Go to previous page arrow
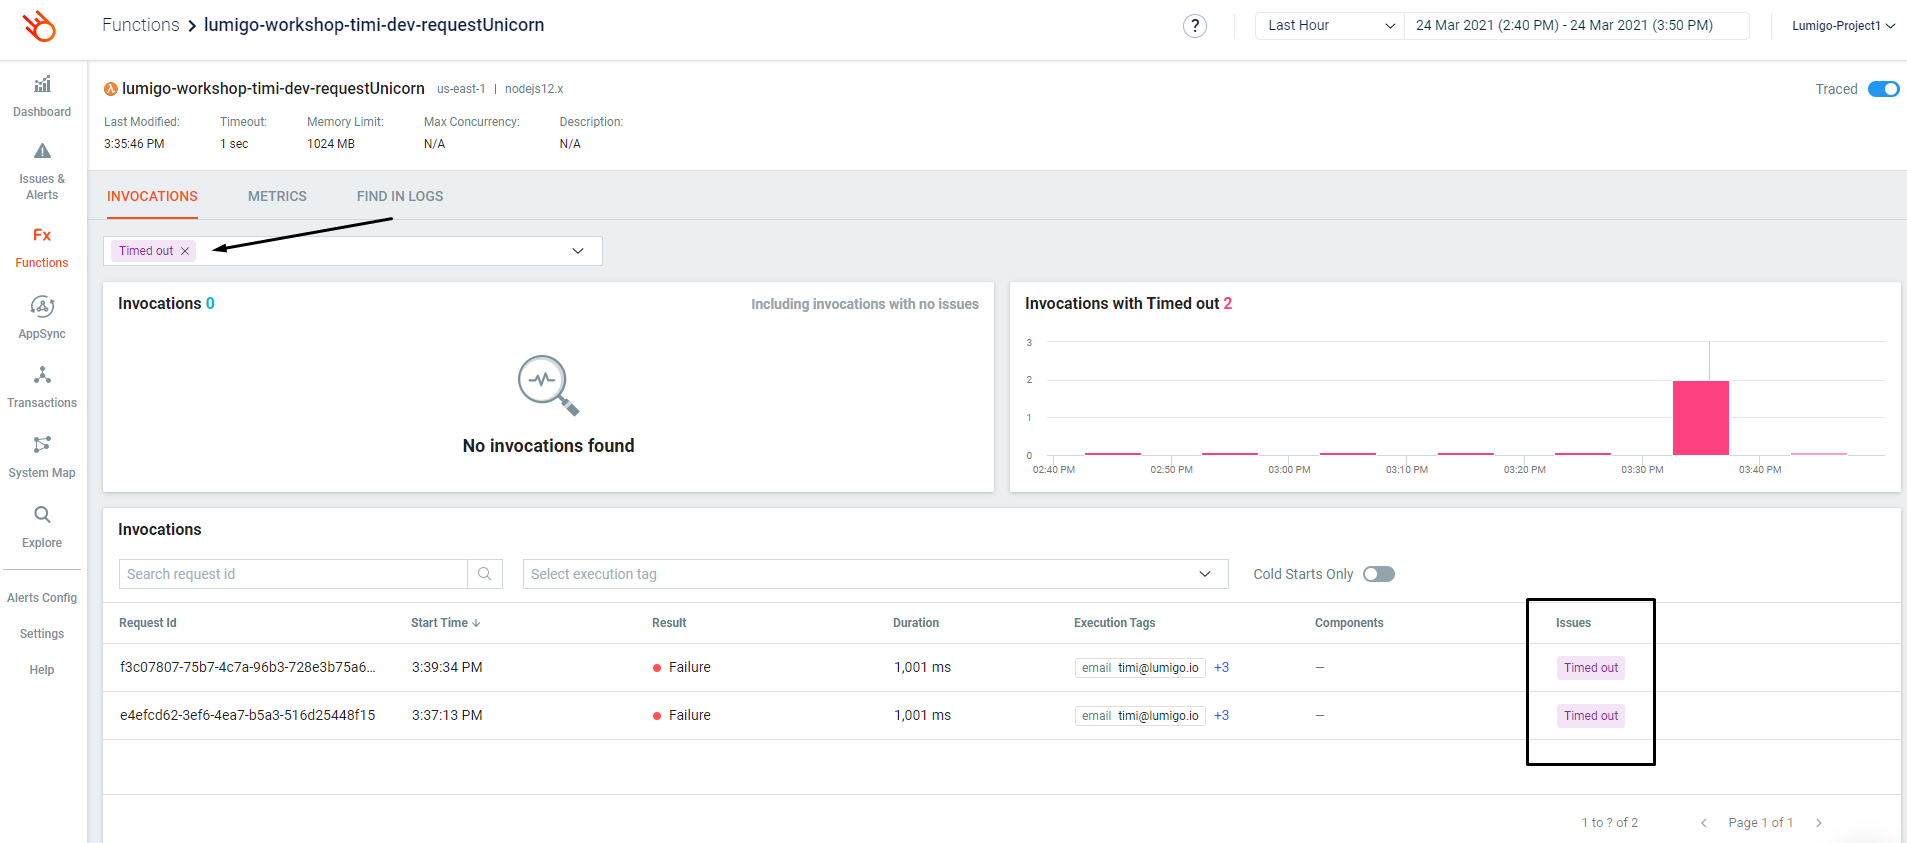Screen dimensions: 1907x843 point(1704,823)
